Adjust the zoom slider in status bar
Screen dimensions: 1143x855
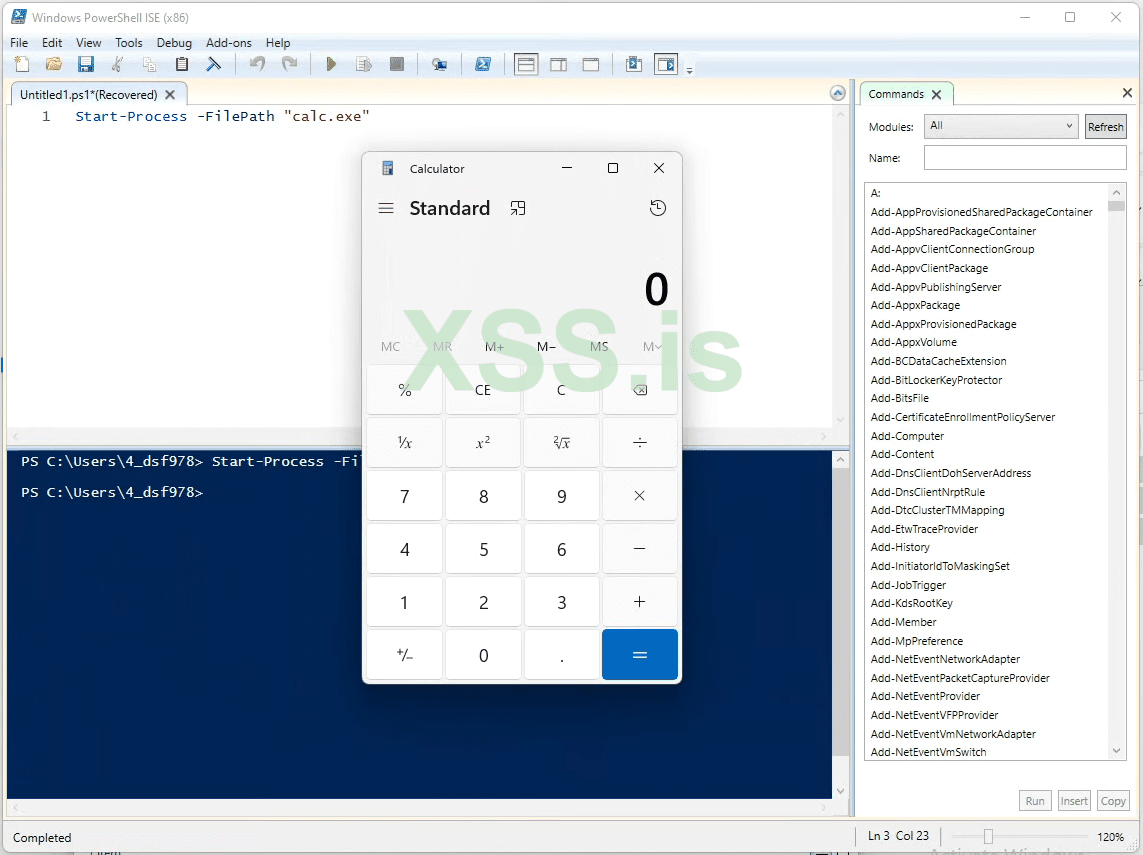[x=988, y=836]
